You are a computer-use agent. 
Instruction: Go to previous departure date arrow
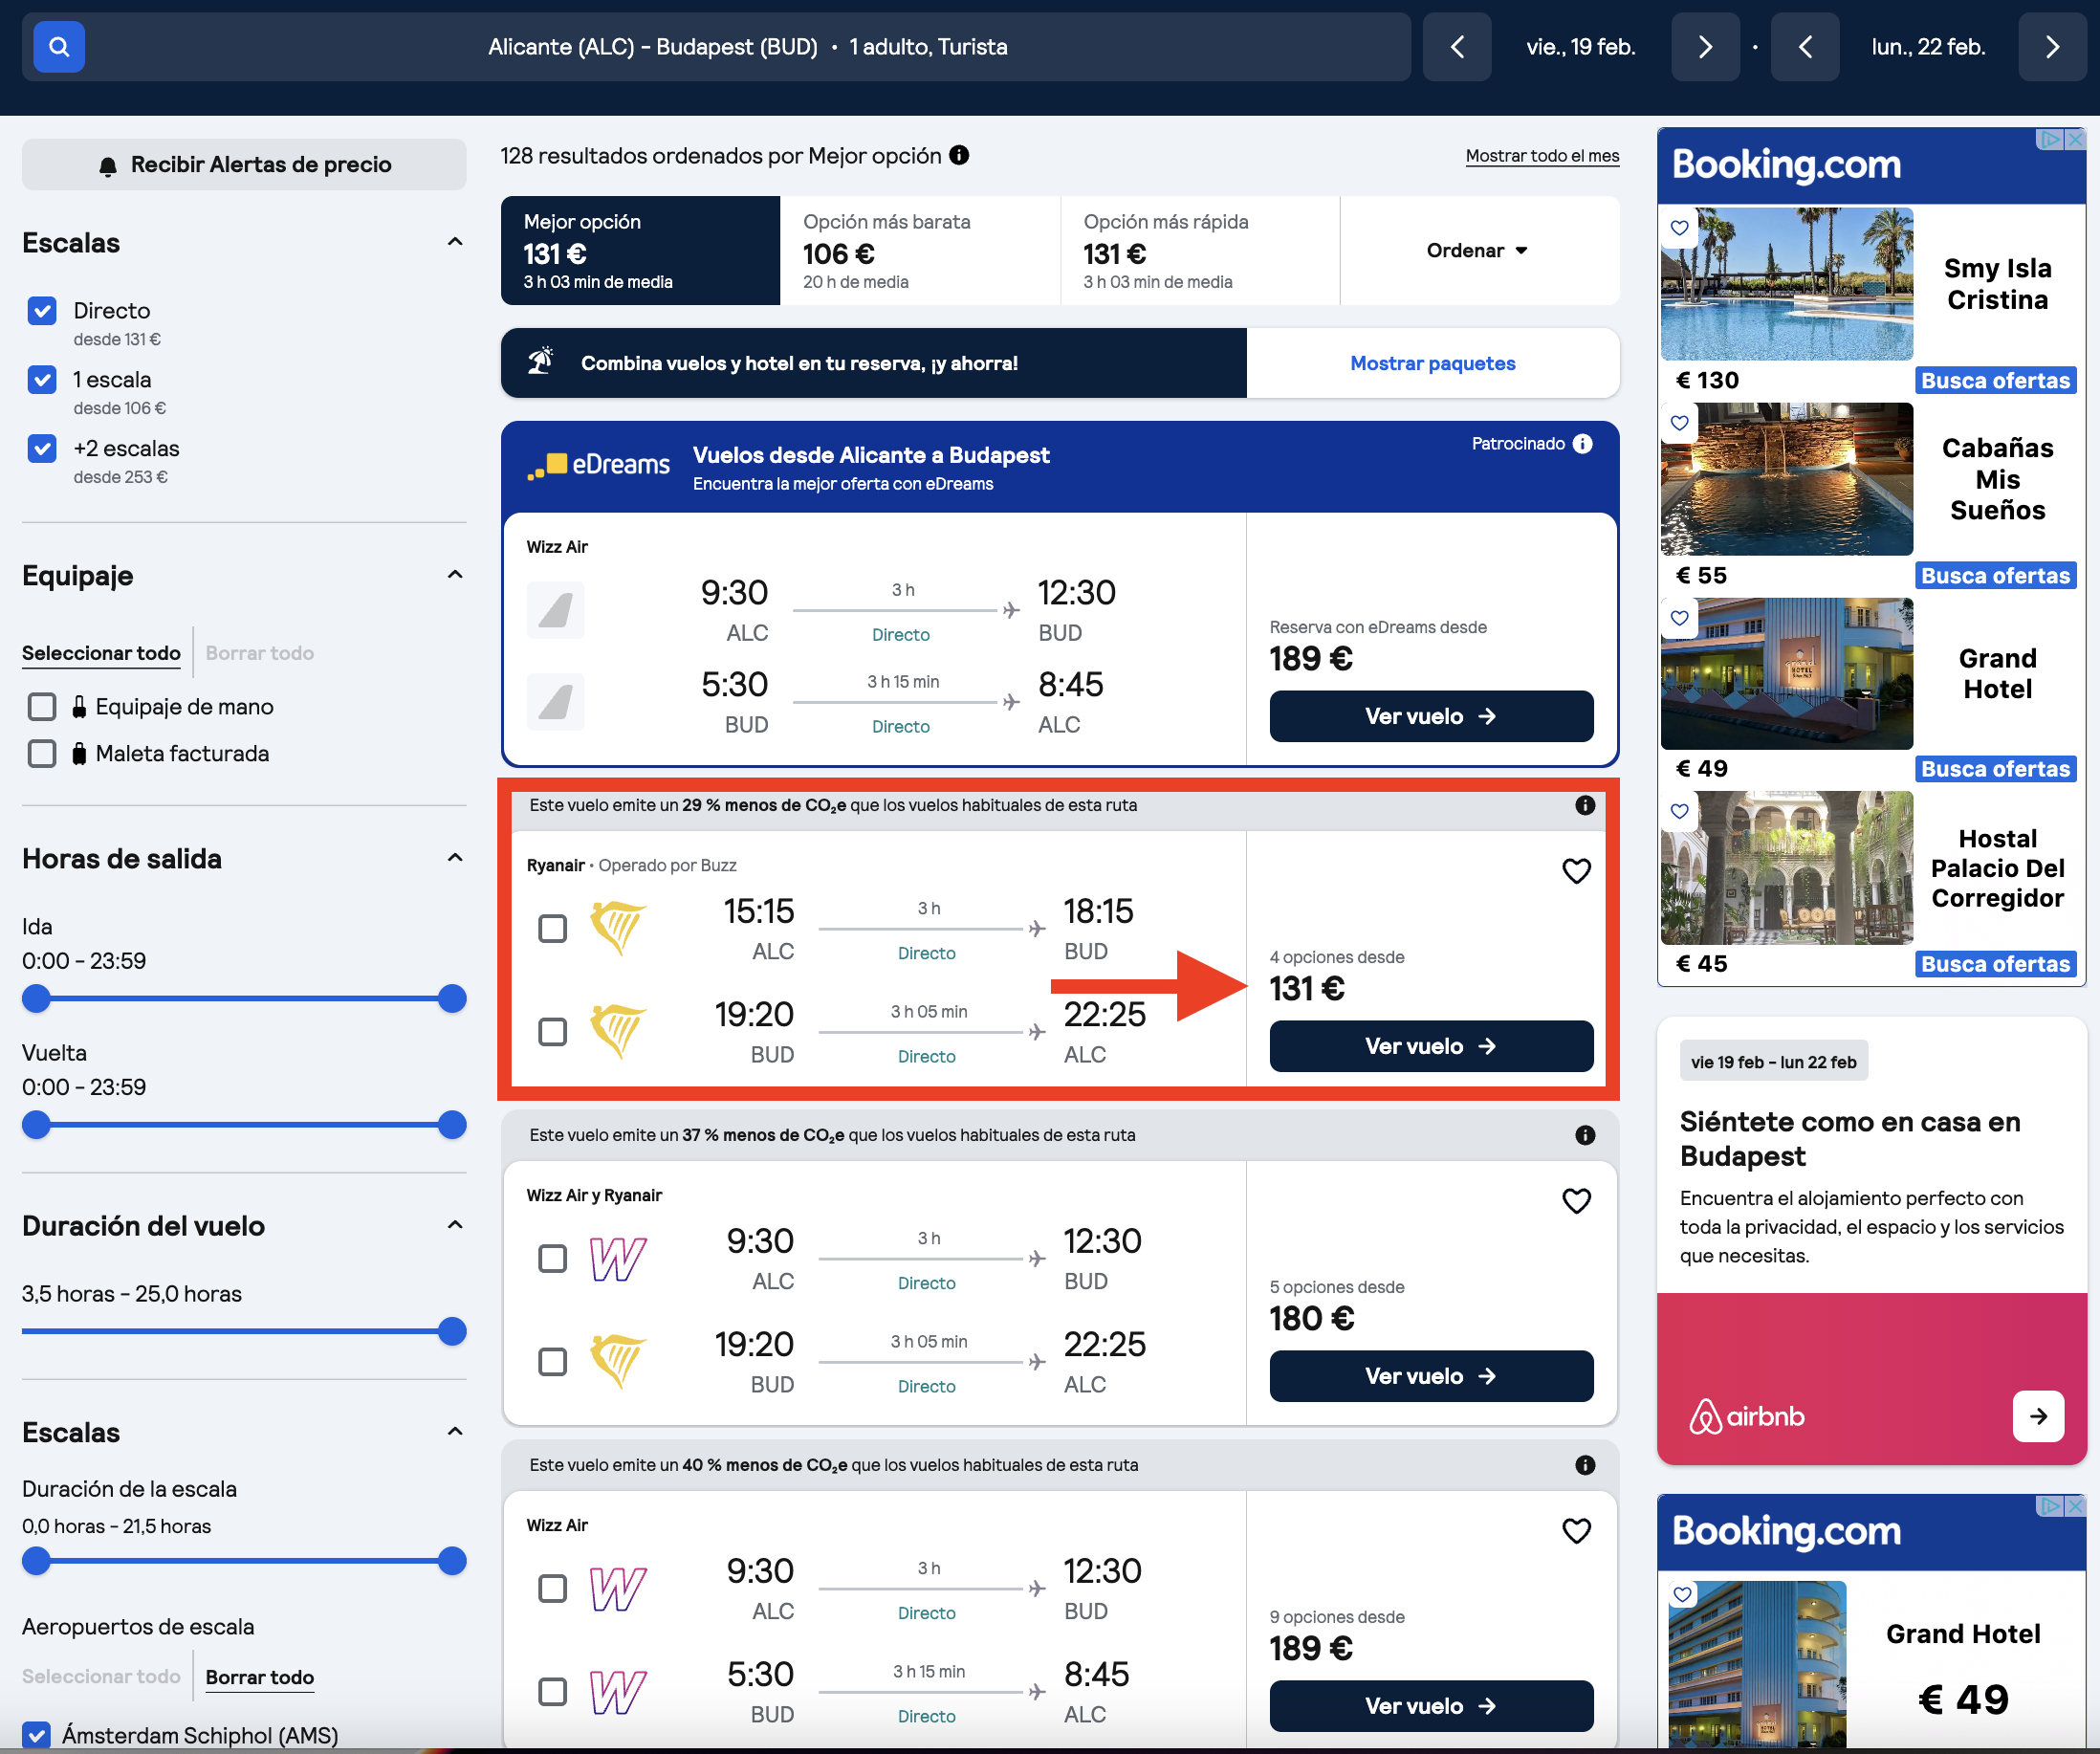pyautogui.click(x=1457, y=47)
